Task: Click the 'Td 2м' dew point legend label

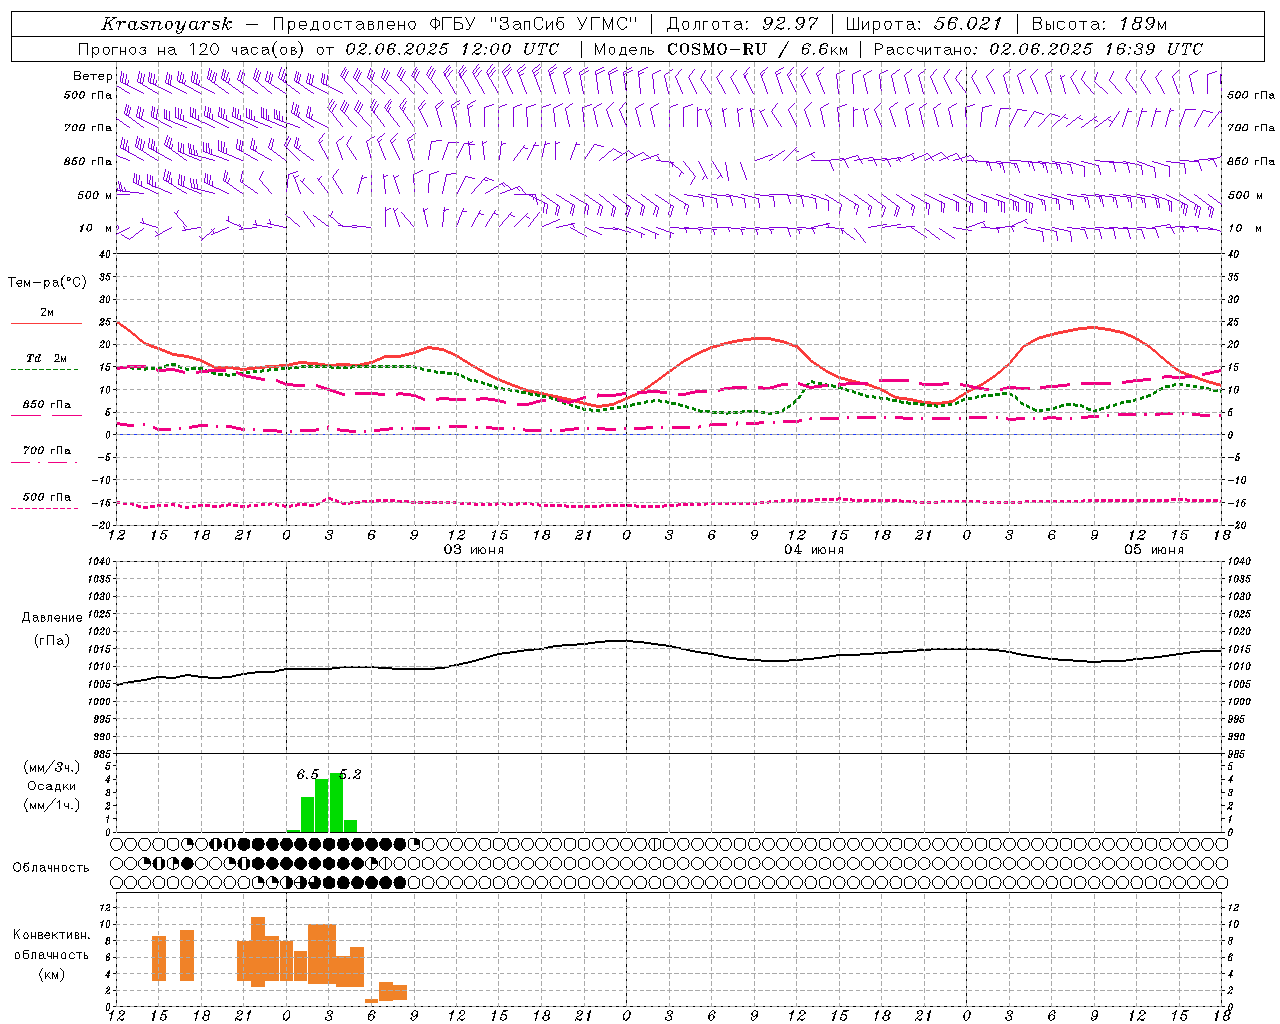Action: point(46,358)
